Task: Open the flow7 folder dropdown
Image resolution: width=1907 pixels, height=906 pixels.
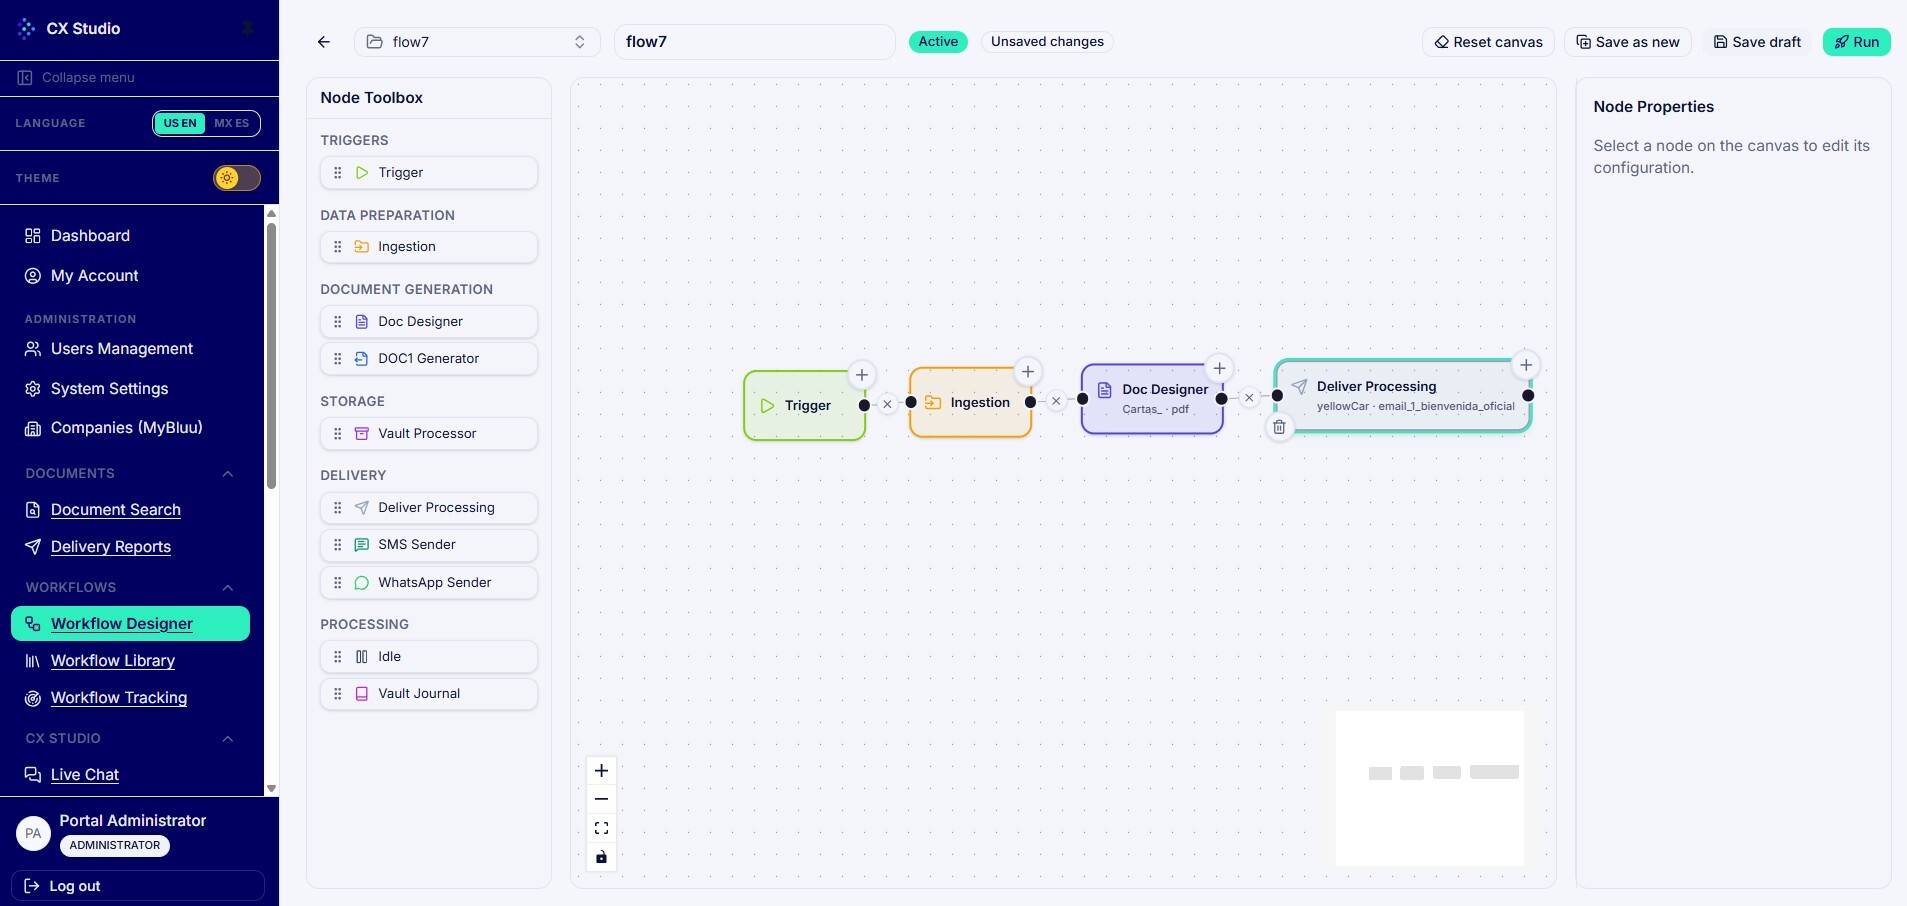Action: 477,42
